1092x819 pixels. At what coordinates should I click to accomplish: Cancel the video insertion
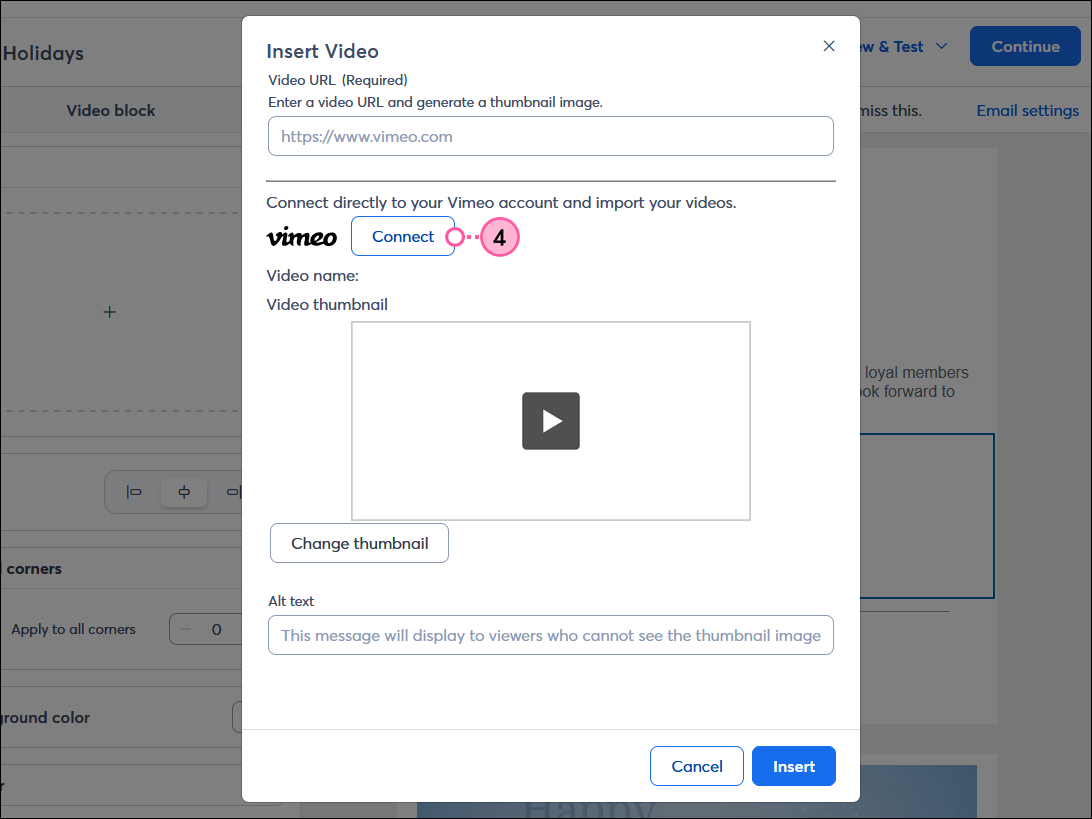(696, 766)
